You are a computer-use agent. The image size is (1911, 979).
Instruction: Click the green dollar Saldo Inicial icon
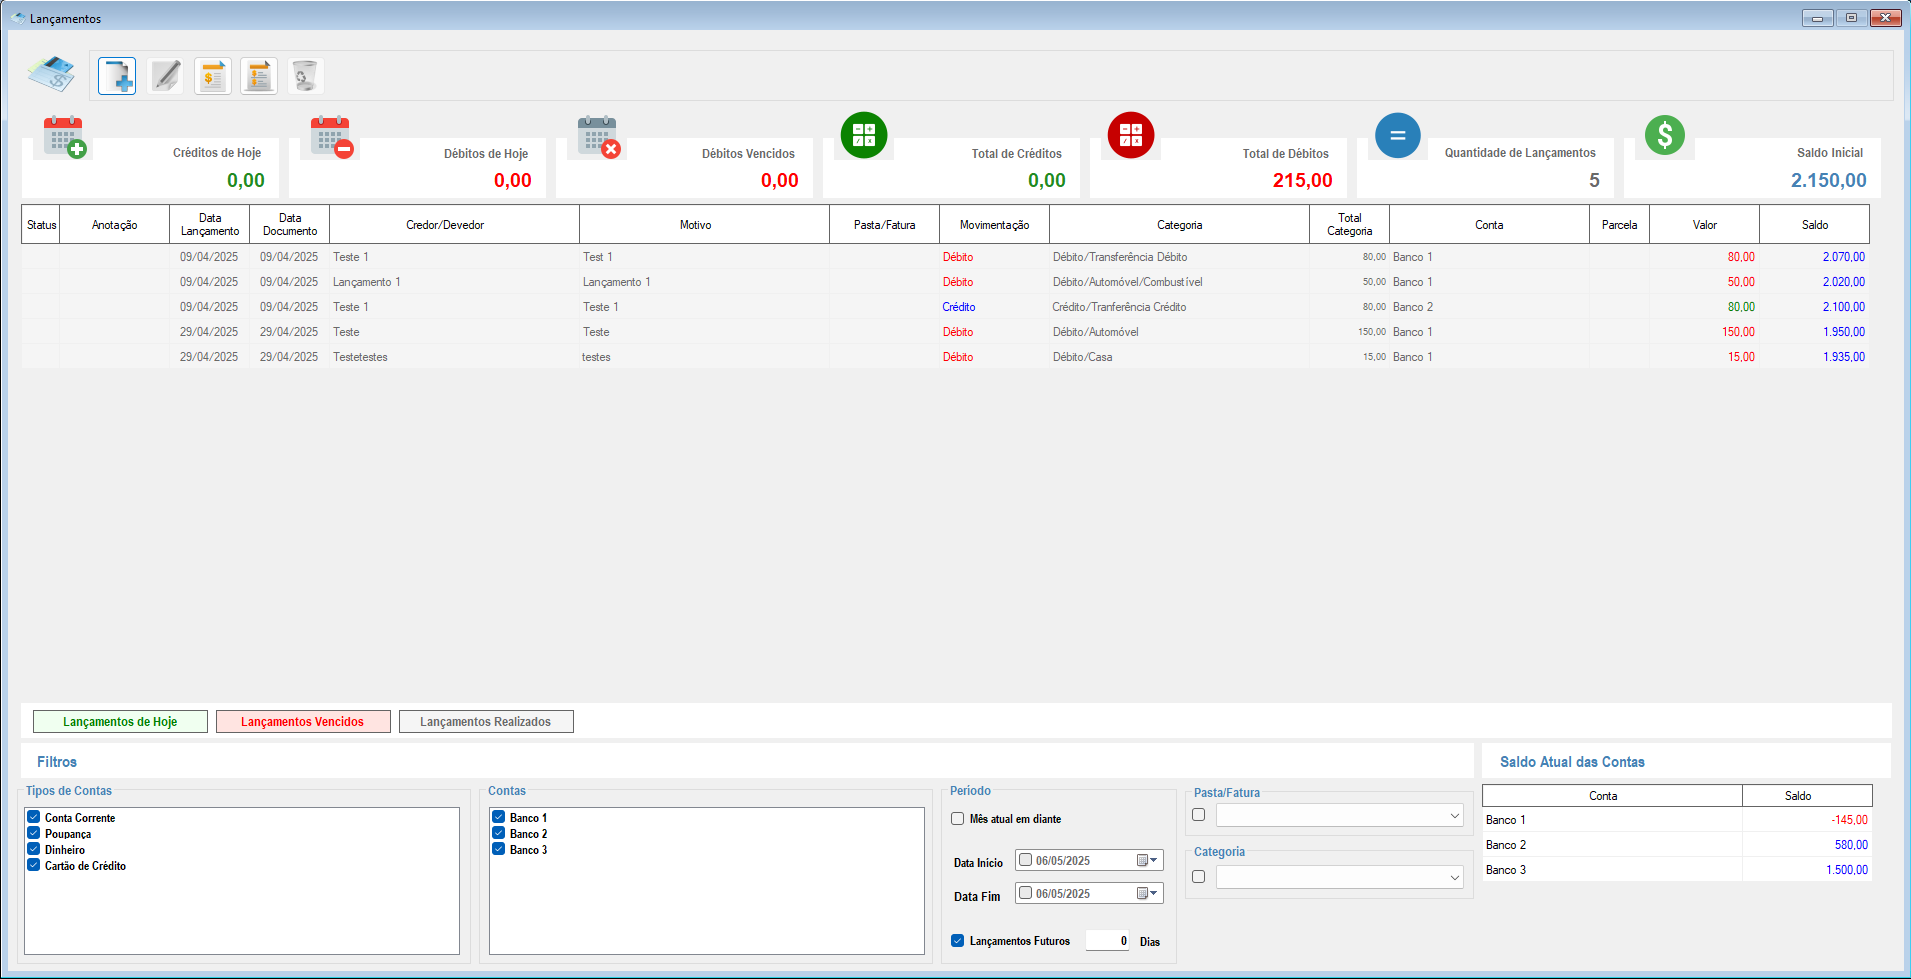[x=1665, y=135]
